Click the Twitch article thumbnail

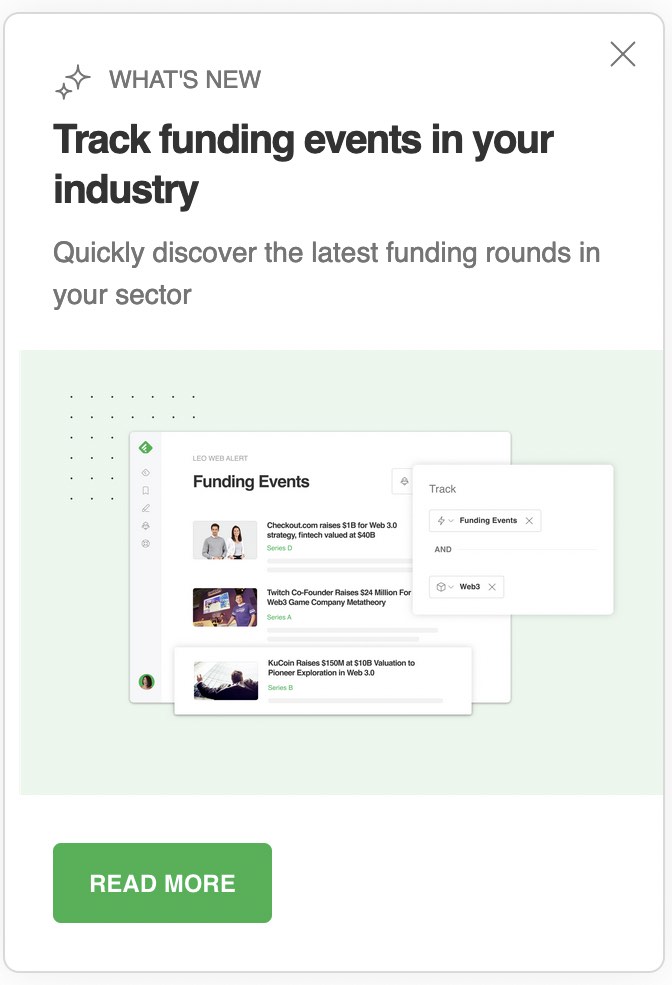(x=225, y=607)
